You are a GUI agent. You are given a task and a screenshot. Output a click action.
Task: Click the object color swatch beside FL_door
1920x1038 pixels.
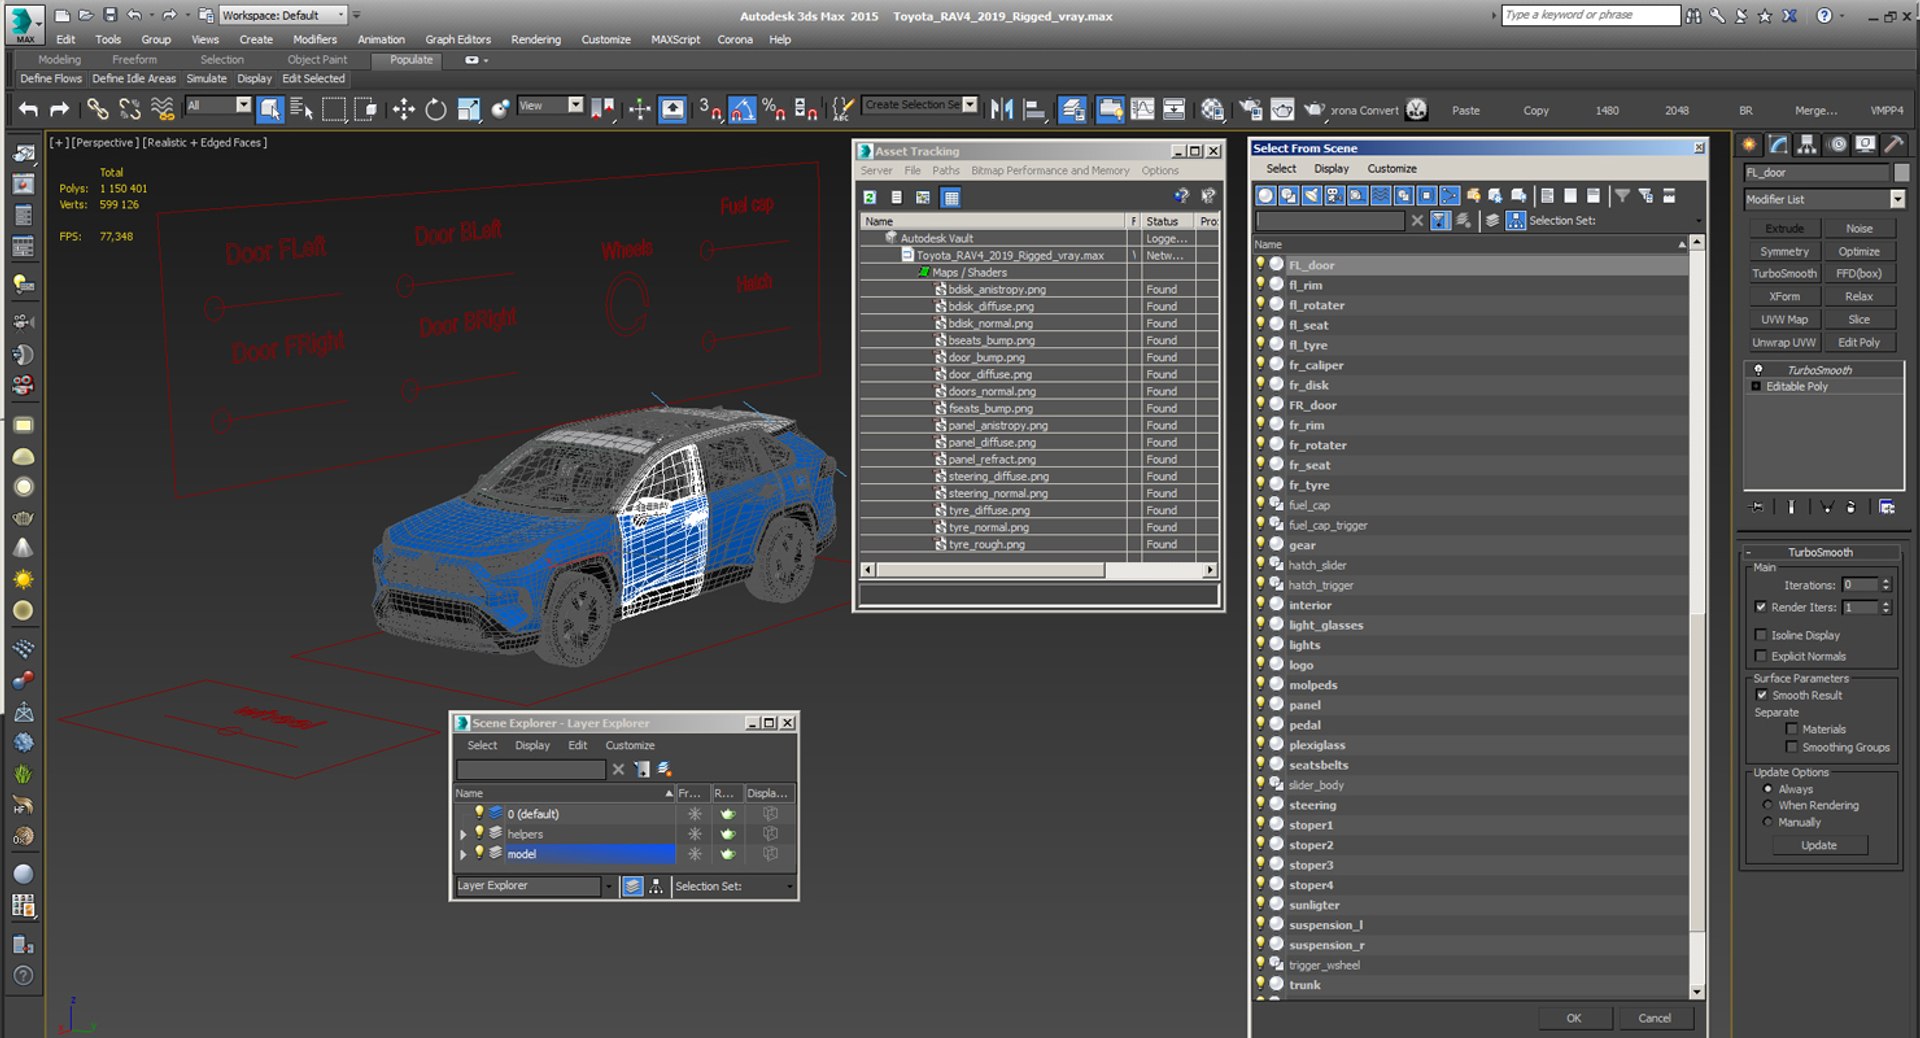coord(1901,173)
